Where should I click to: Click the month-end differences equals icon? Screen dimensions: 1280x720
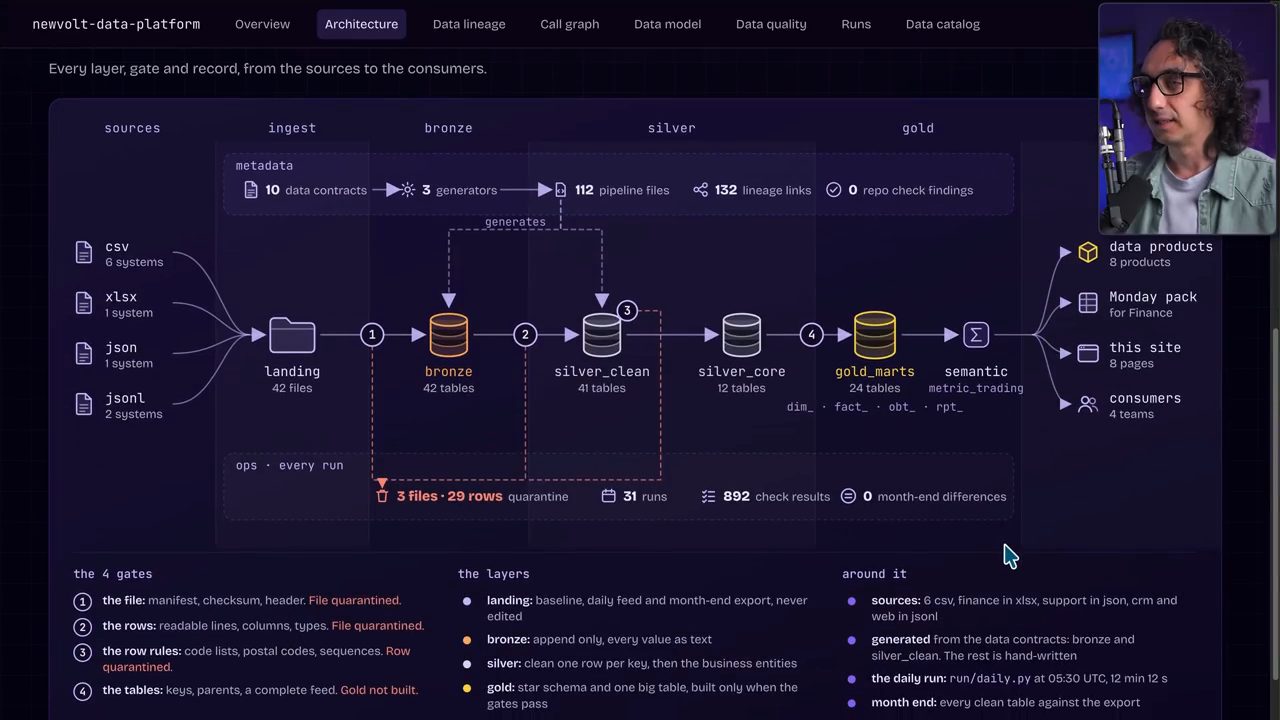pyautogui.click(x=848, y=496)
